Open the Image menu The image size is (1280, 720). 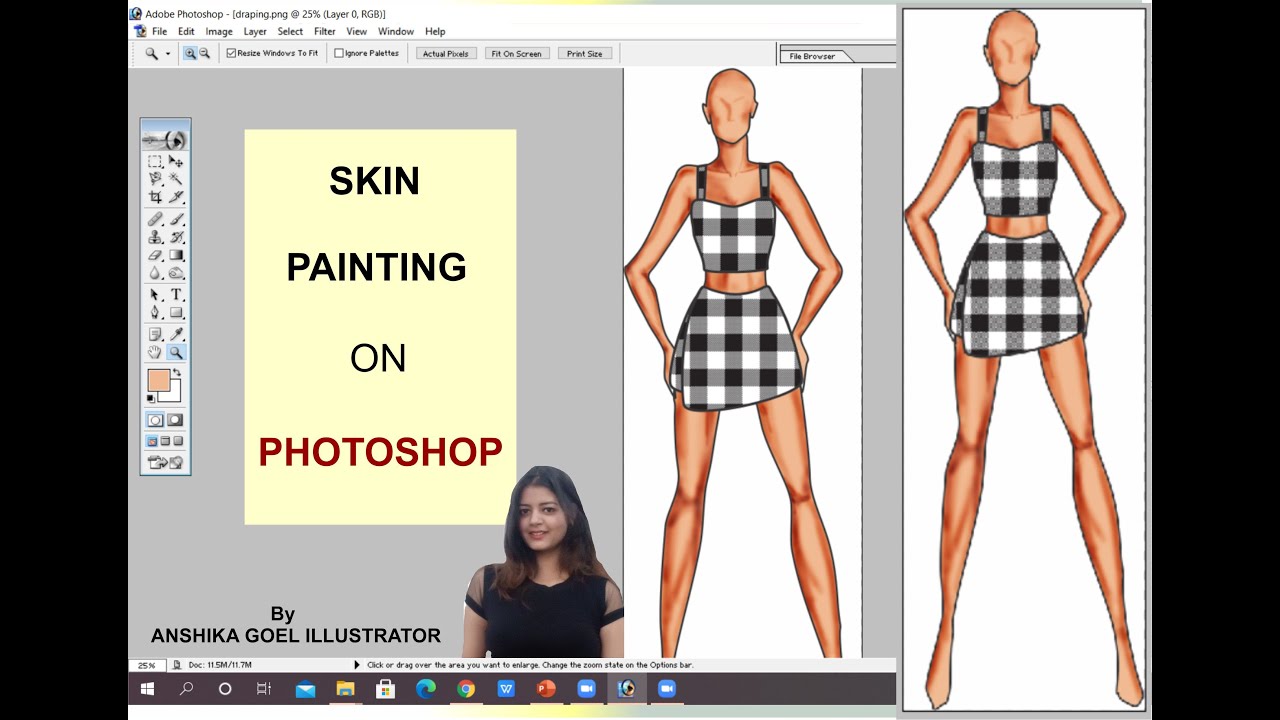219,32
